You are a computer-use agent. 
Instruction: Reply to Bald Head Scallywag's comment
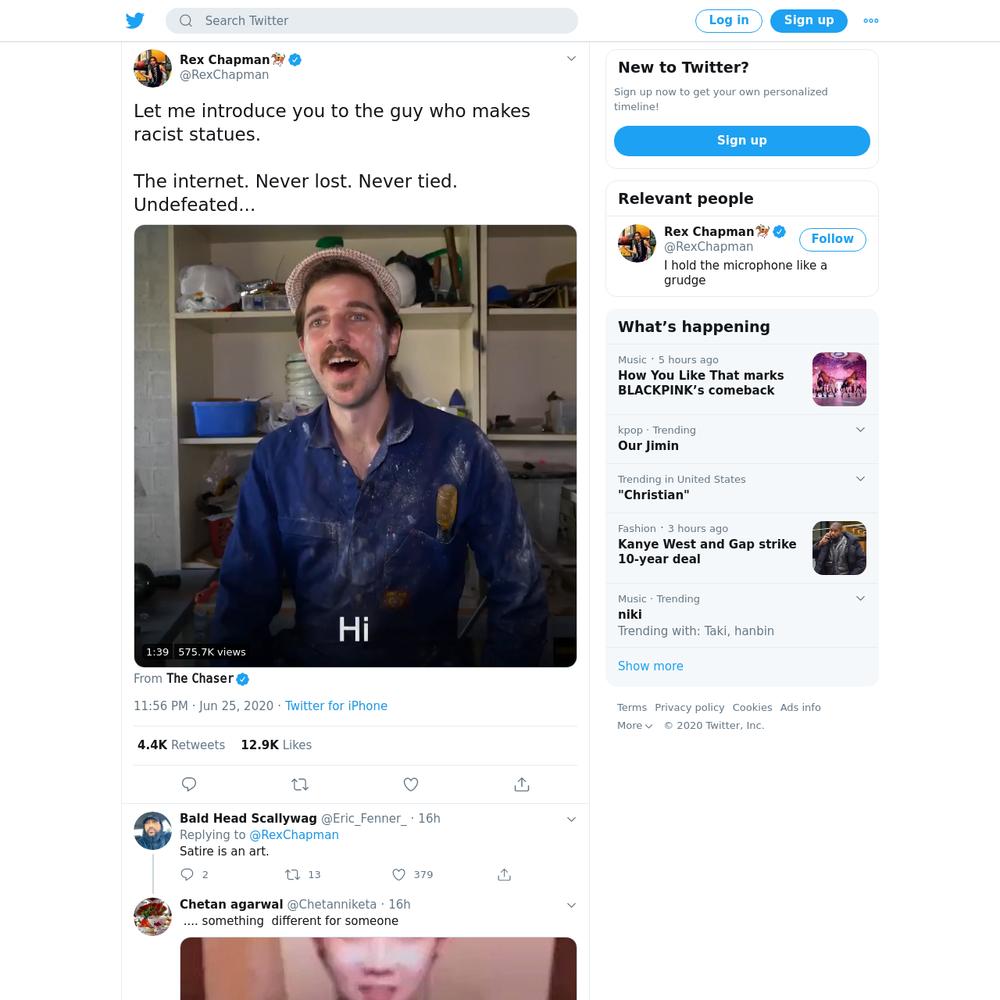click(187, 874)
